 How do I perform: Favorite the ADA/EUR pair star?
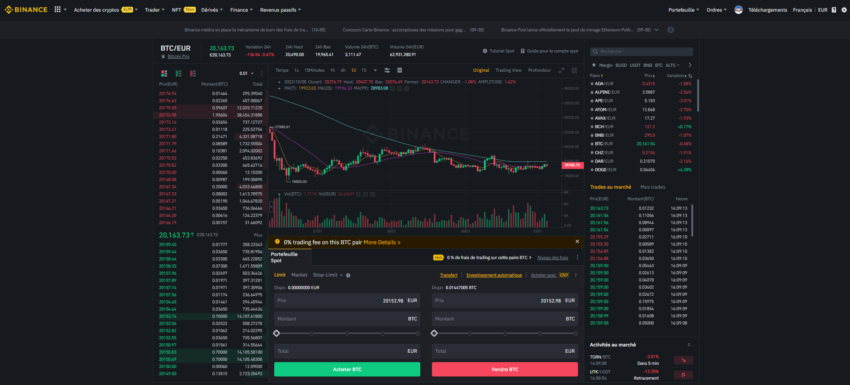tap(592, 84)
